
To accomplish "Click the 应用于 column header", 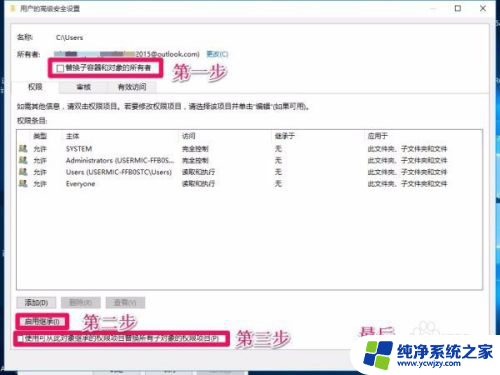I will 378,136.
